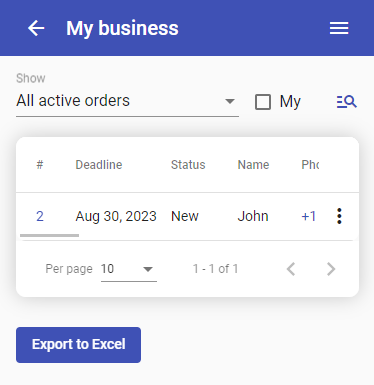Open order number 2 link

pos(40,216)
